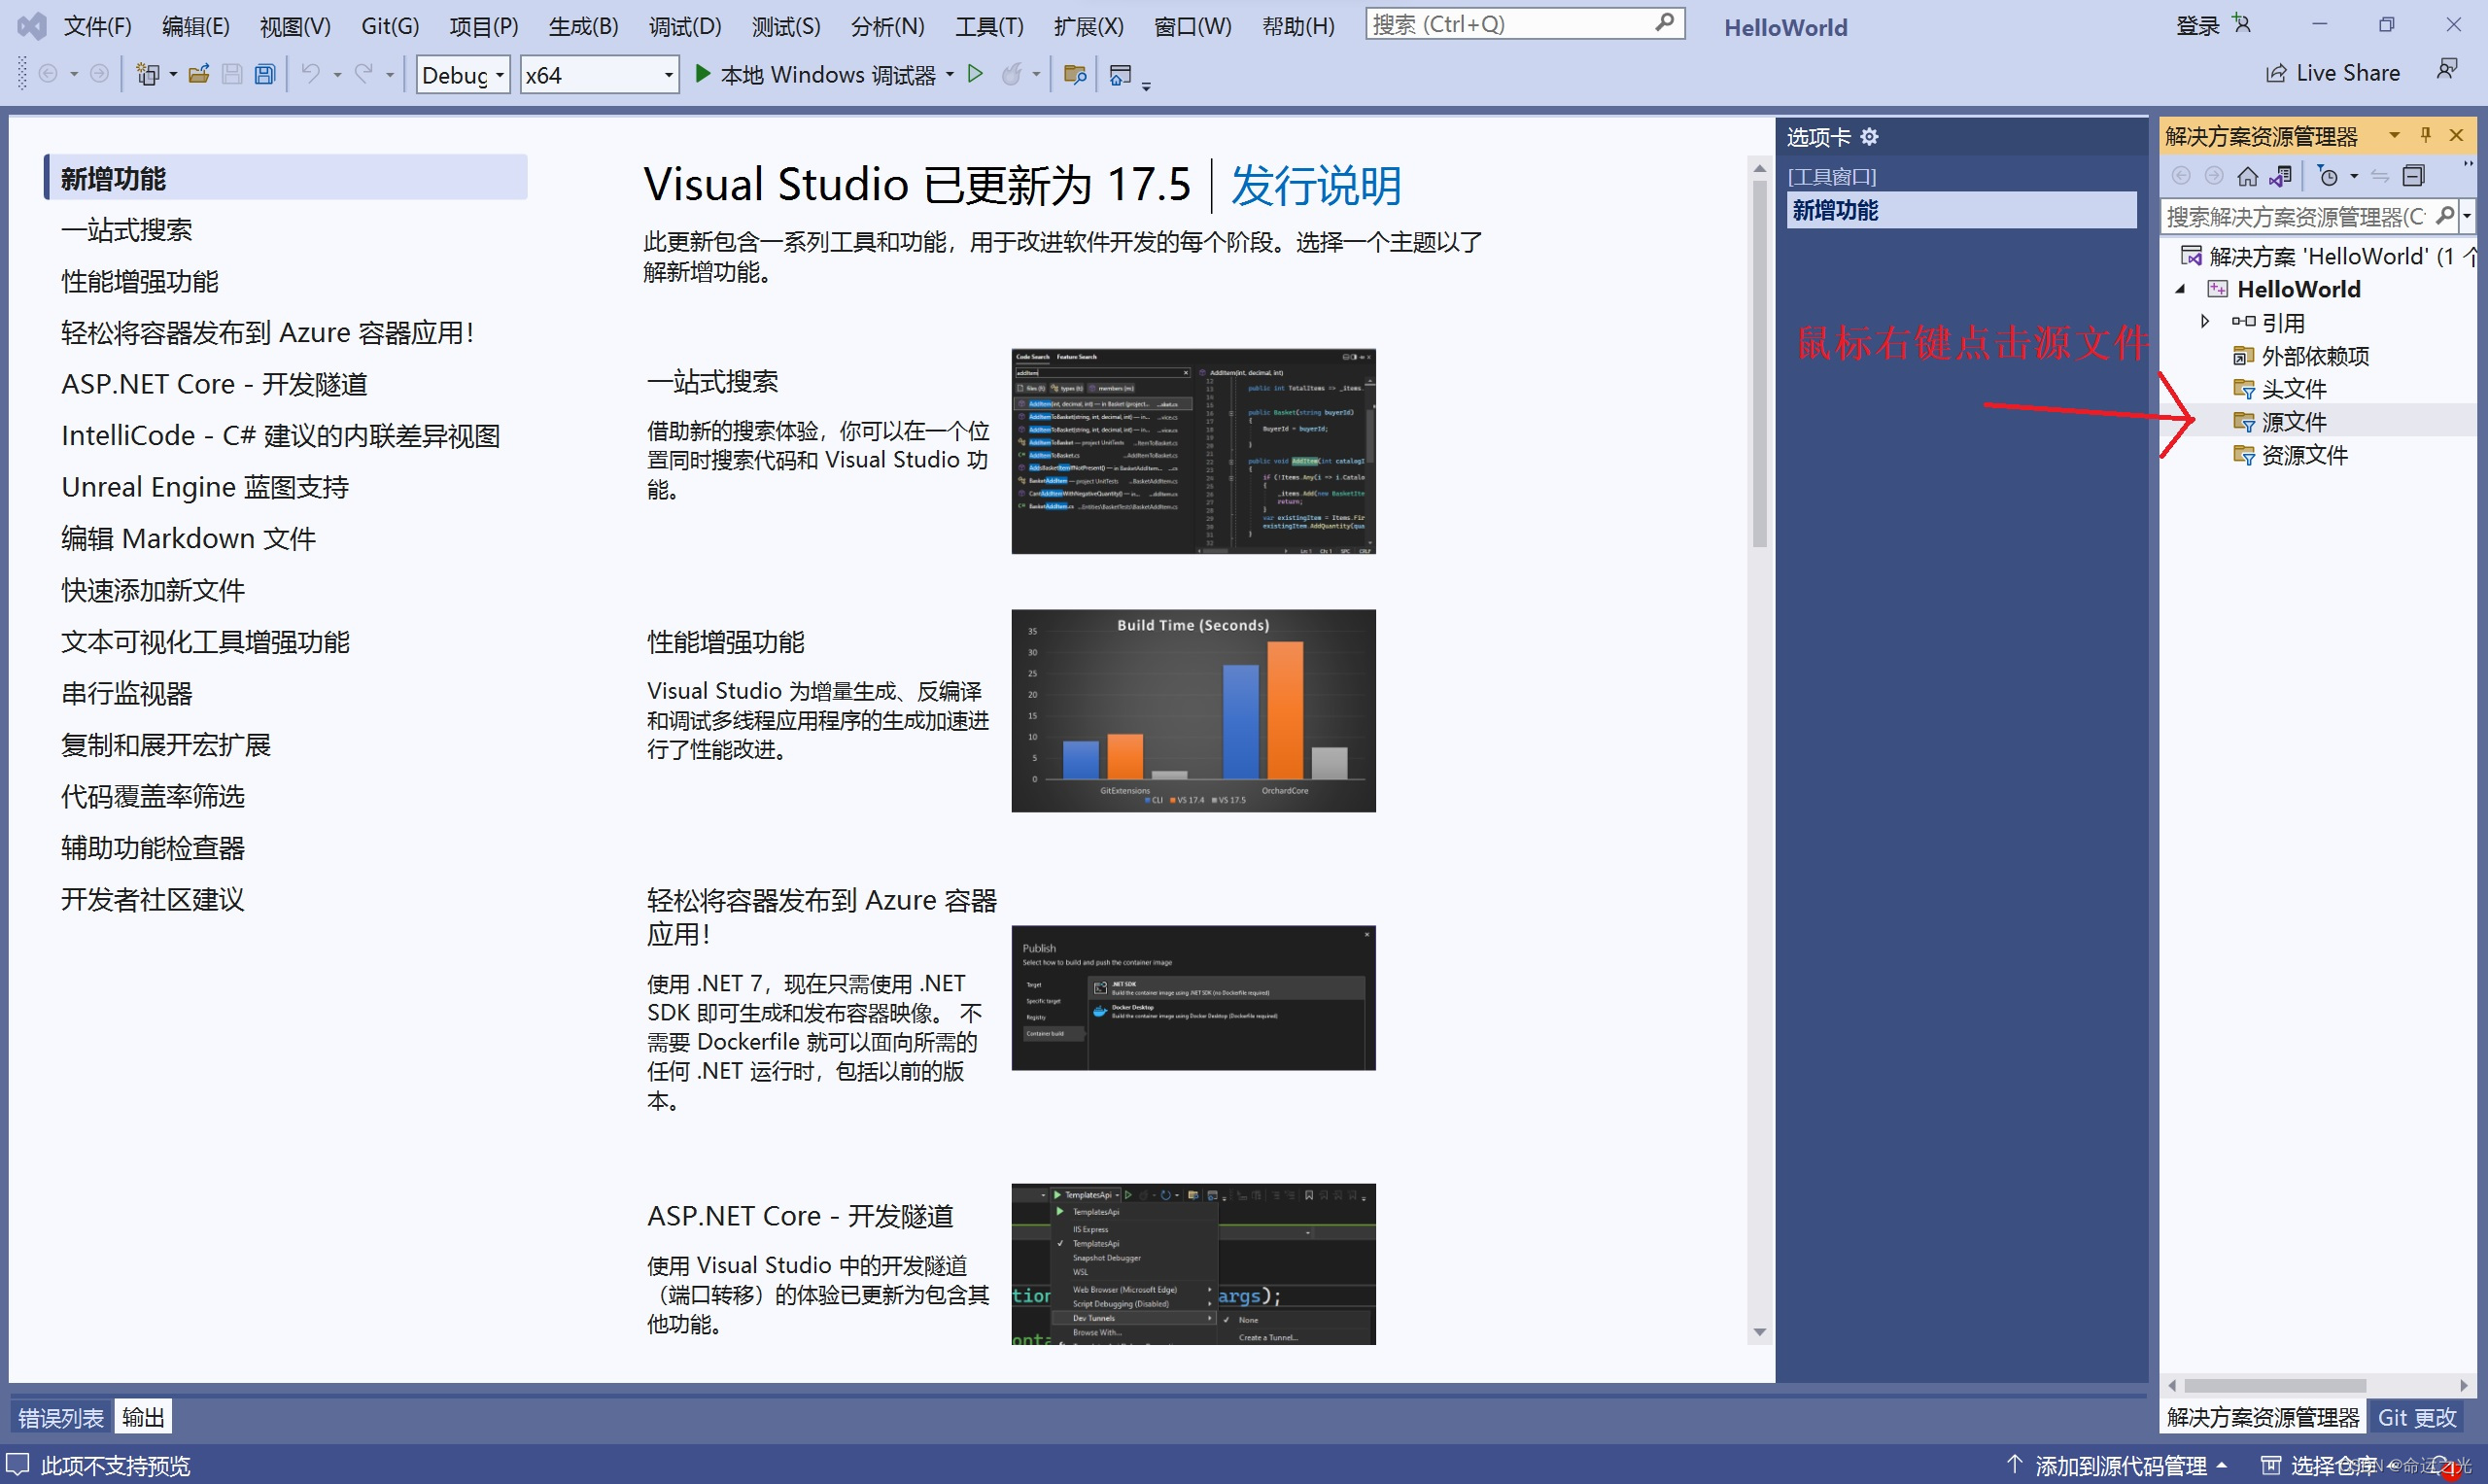
Task: Select Unreal Engine 蓝图支持 topic
Action: (205, 487)
